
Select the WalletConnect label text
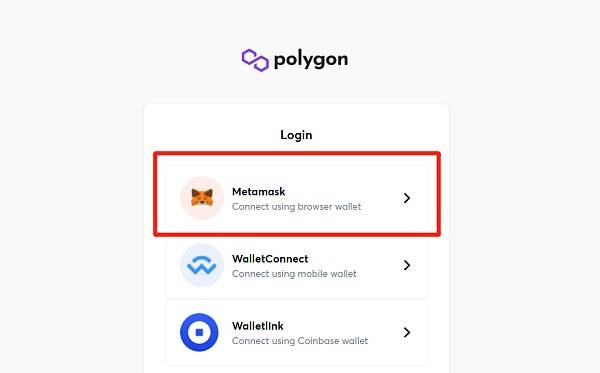pos(270,259)
